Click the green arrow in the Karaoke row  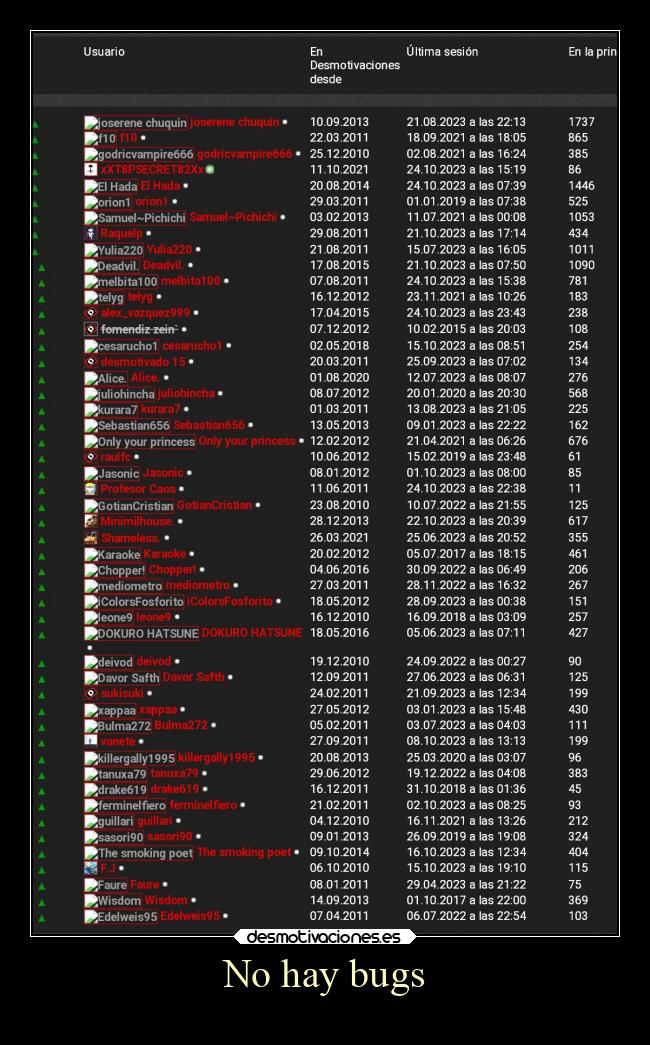click(x=41, y=554)
